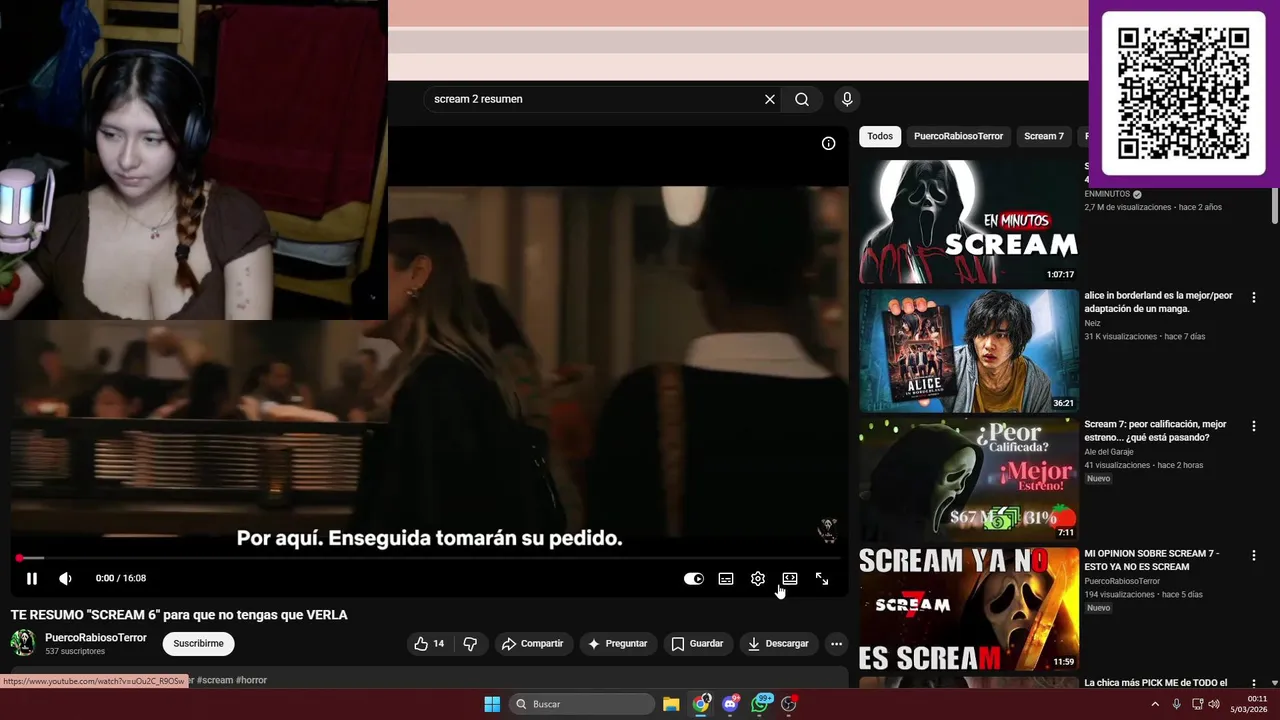Open WhatsApp from the taskbar

click(x=761, y=704)
